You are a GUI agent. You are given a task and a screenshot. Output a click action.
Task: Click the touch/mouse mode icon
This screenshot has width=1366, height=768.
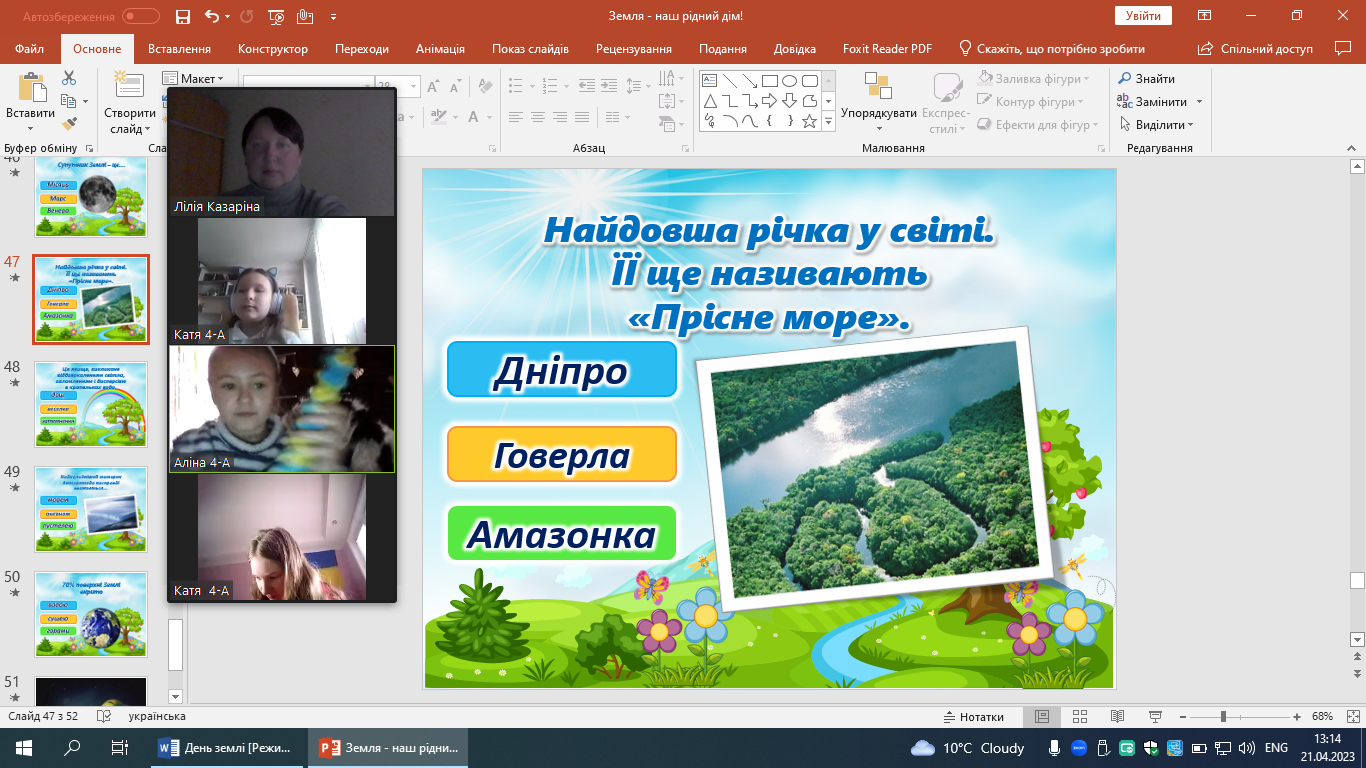pyautogui.click(x=306, y=16)
